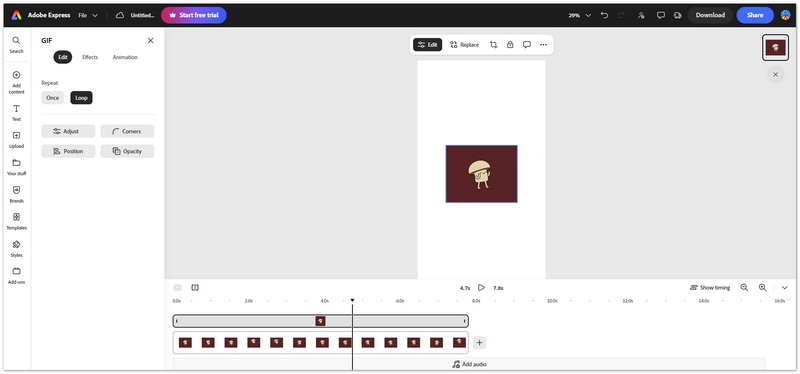Screen dimensions: 800x374
Task: Set Repeat to Once
Action: click(x=53, y=97)
